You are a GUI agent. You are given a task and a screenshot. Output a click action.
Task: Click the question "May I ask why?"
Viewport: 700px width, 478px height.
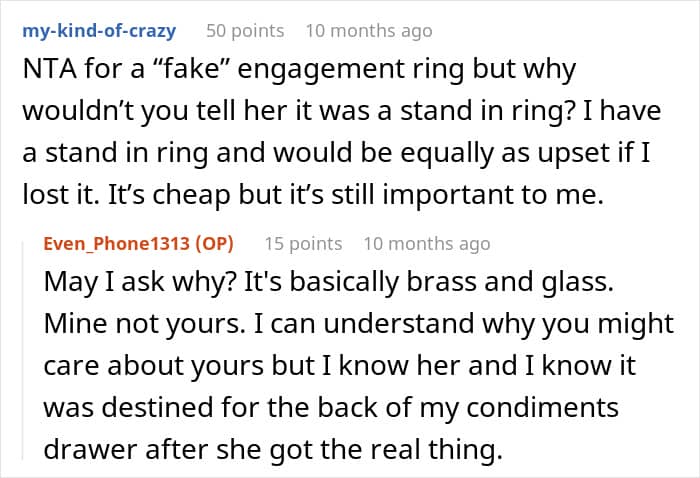pyautogui.click(x=140, y=283)
